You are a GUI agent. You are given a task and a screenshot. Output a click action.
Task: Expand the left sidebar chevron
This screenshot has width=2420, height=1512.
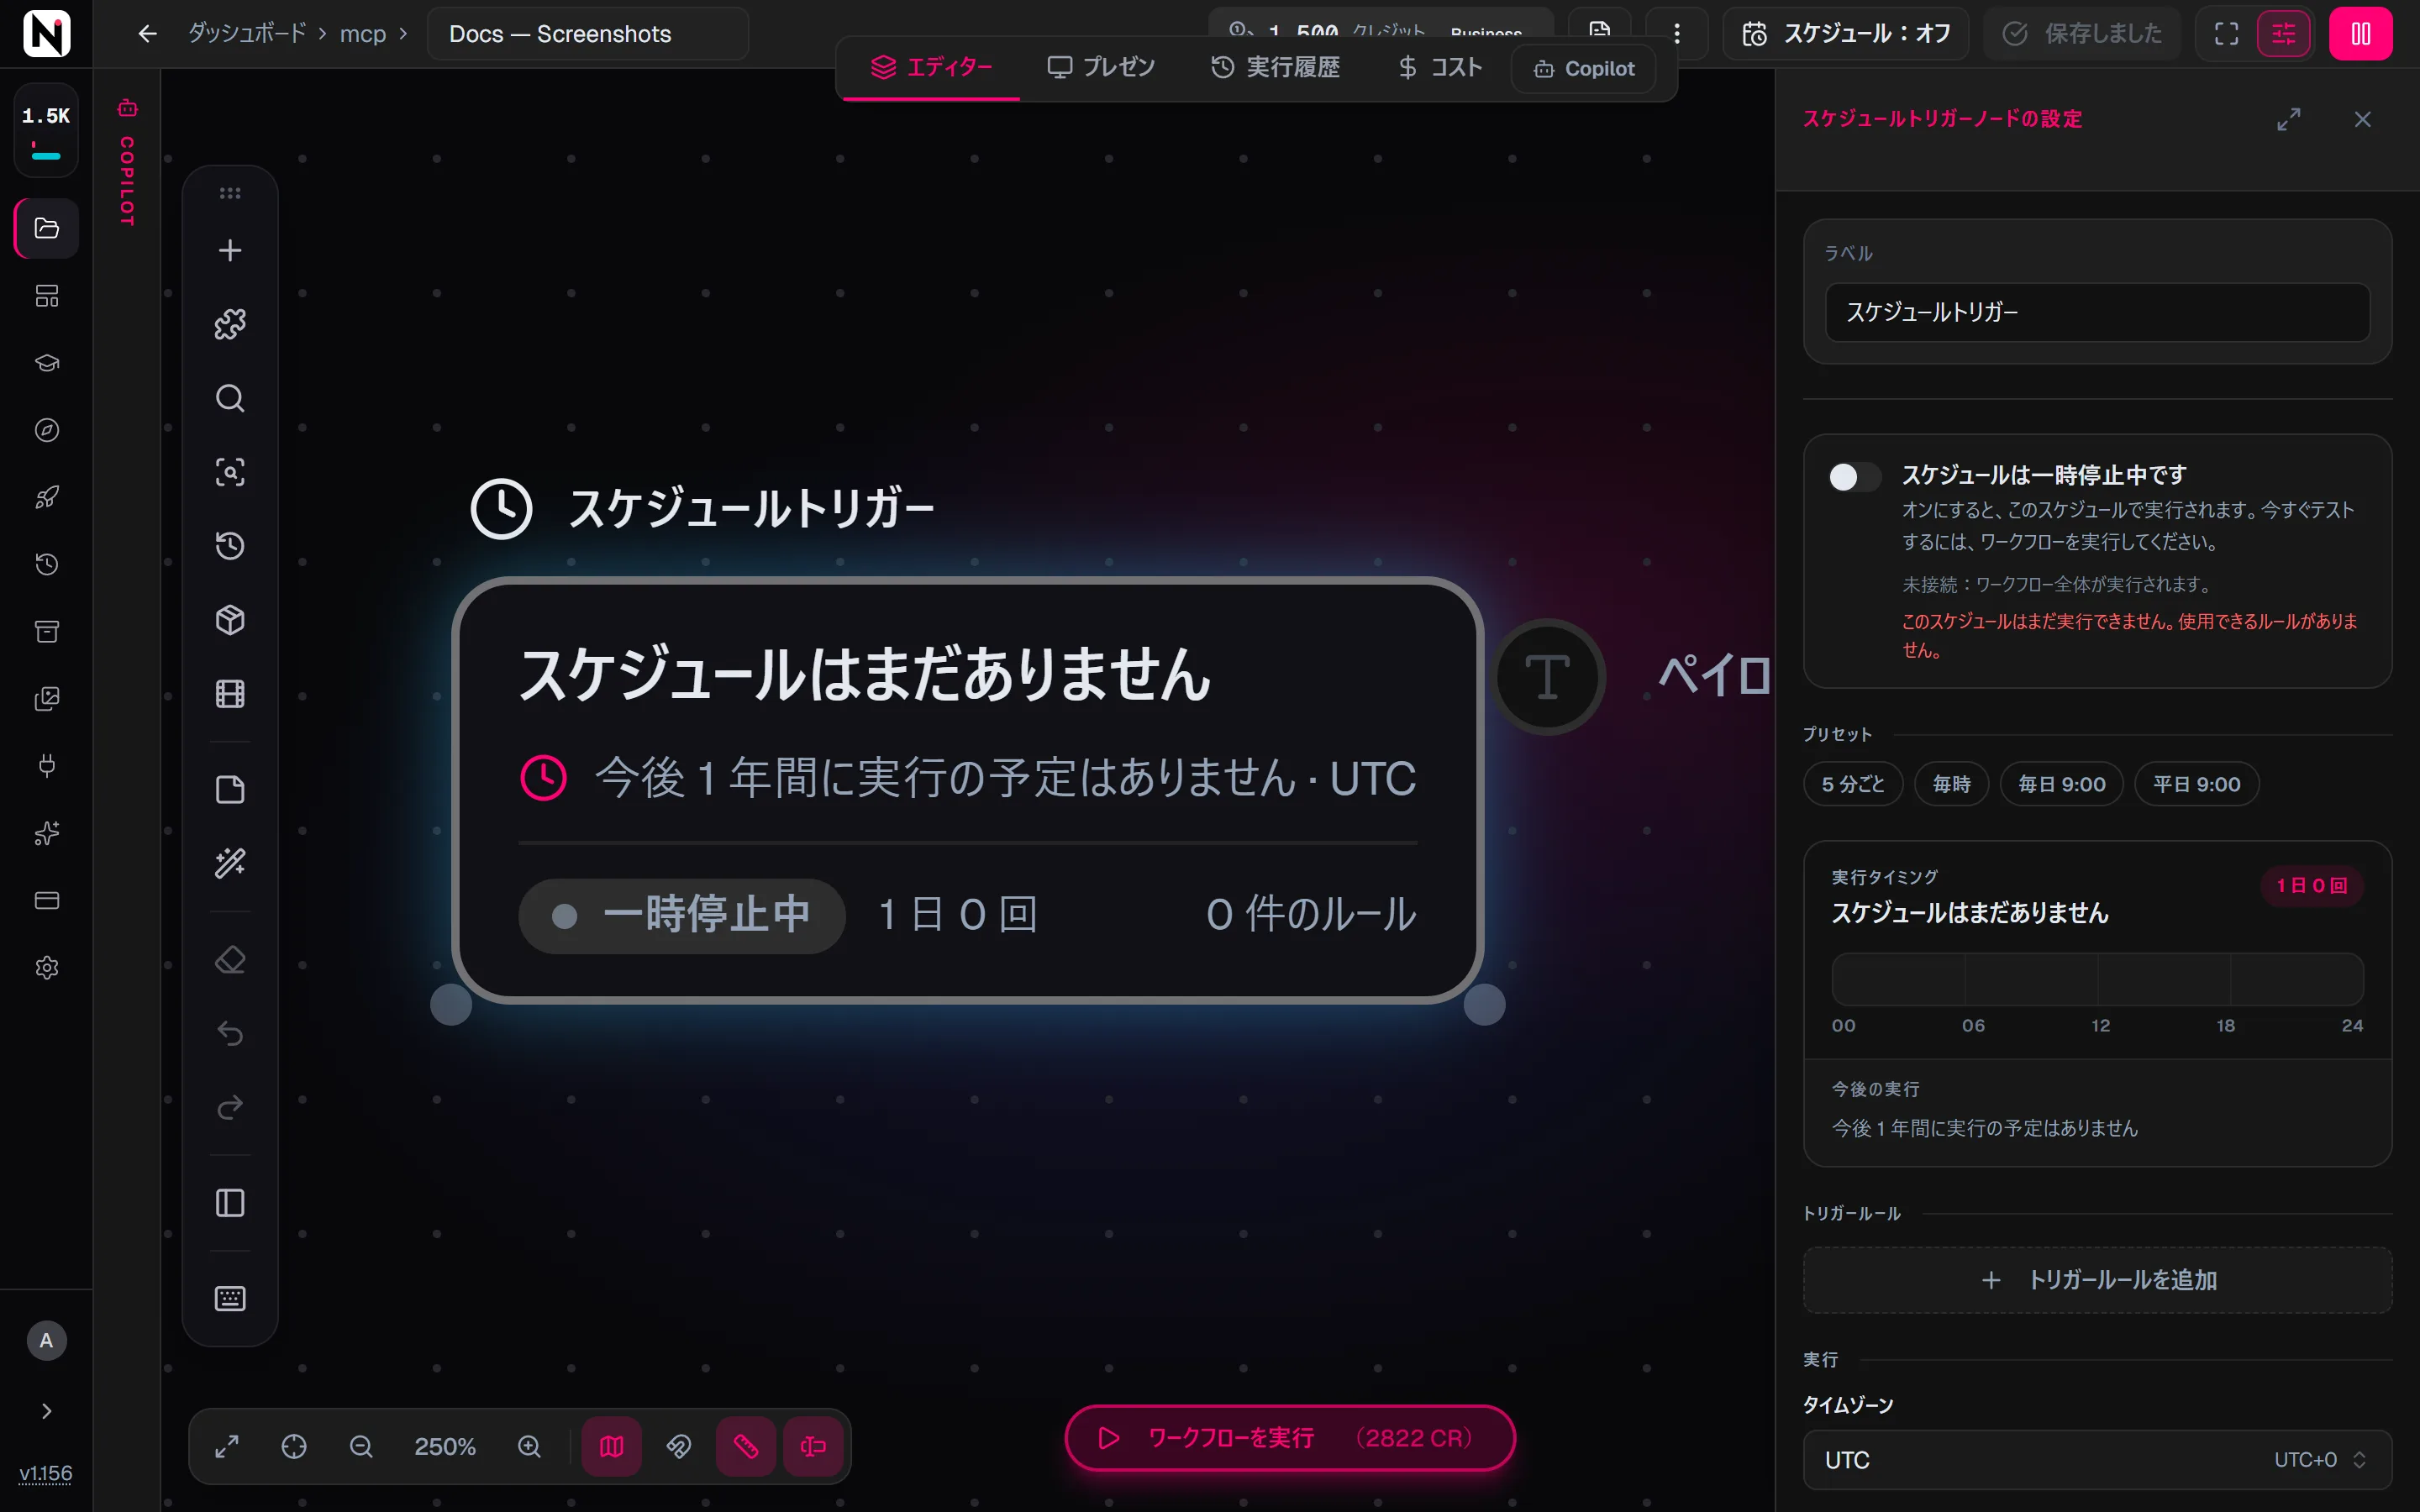pyautogui.click(x=47, y=1410)
